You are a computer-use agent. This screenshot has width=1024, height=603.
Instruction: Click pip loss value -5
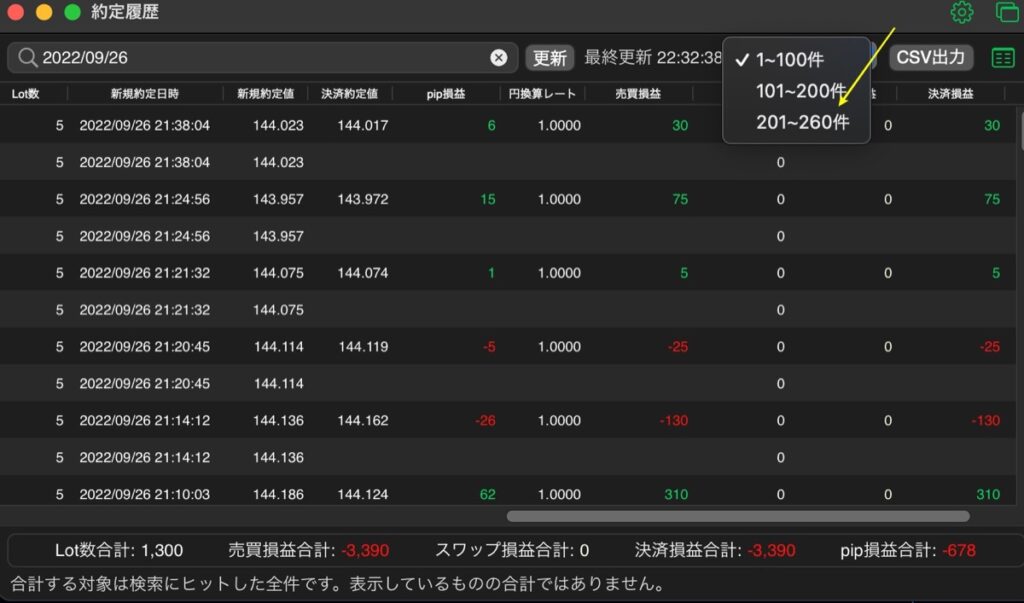click(x=488, y=347)
